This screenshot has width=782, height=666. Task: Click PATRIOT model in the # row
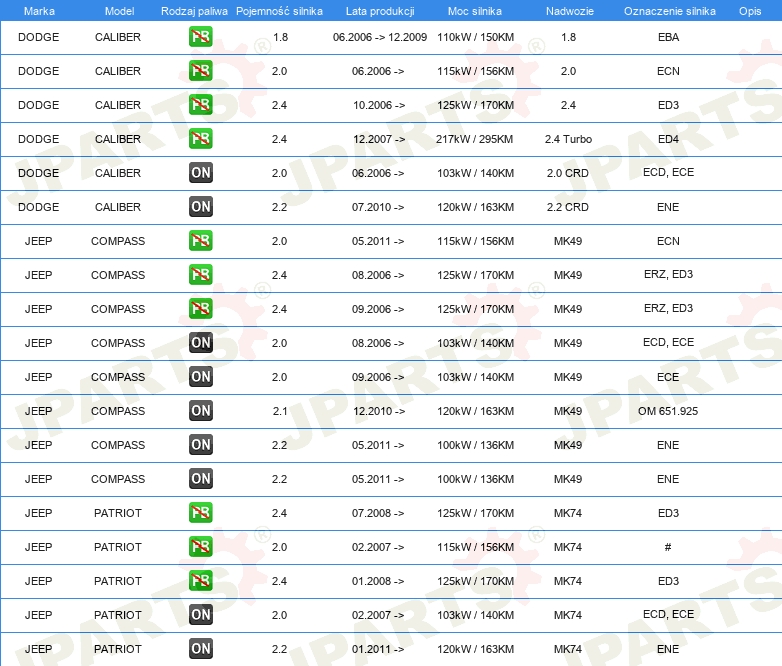pos(118,547)
